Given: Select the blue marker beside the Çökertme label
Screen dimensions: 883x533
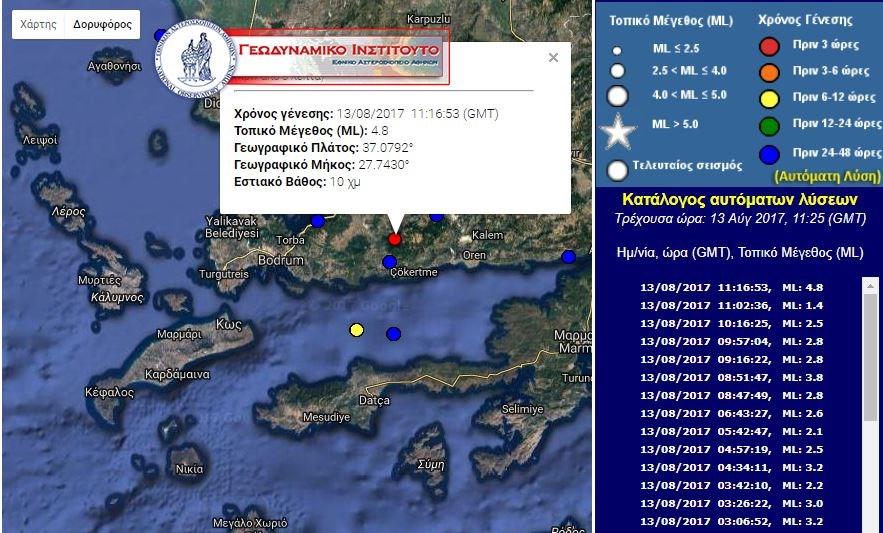Looking at the screenshot, I should tap(390, 262).
